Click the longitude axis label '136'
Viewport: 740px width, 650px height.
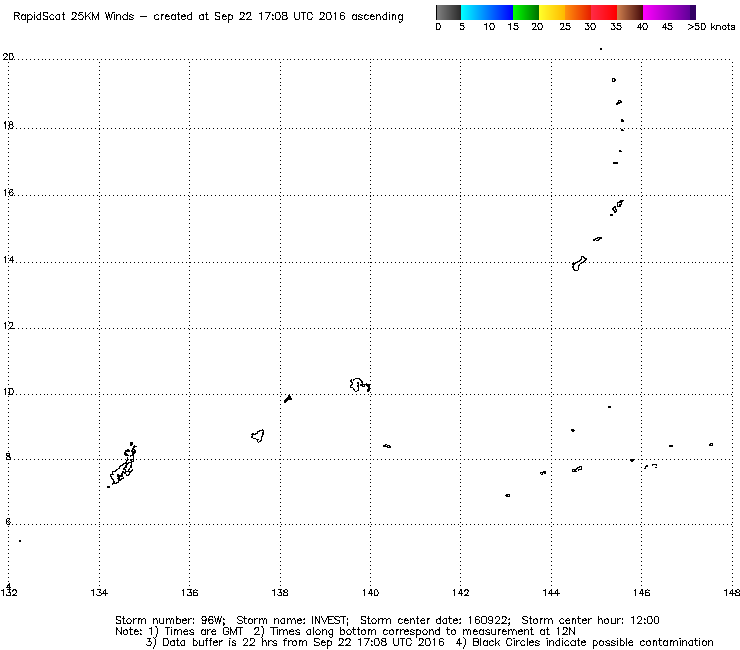coord(189,592)
